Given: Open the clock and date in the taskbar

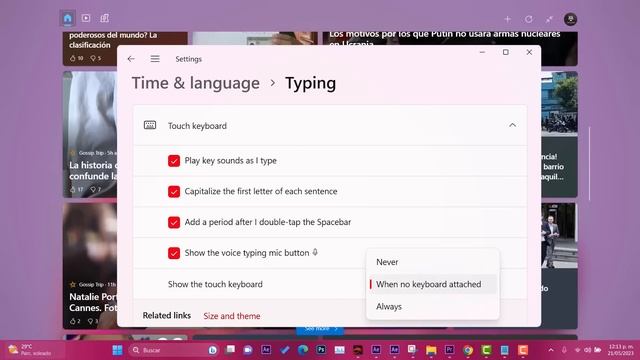Looking at the screenshot, I should click(x=620, y=350).
